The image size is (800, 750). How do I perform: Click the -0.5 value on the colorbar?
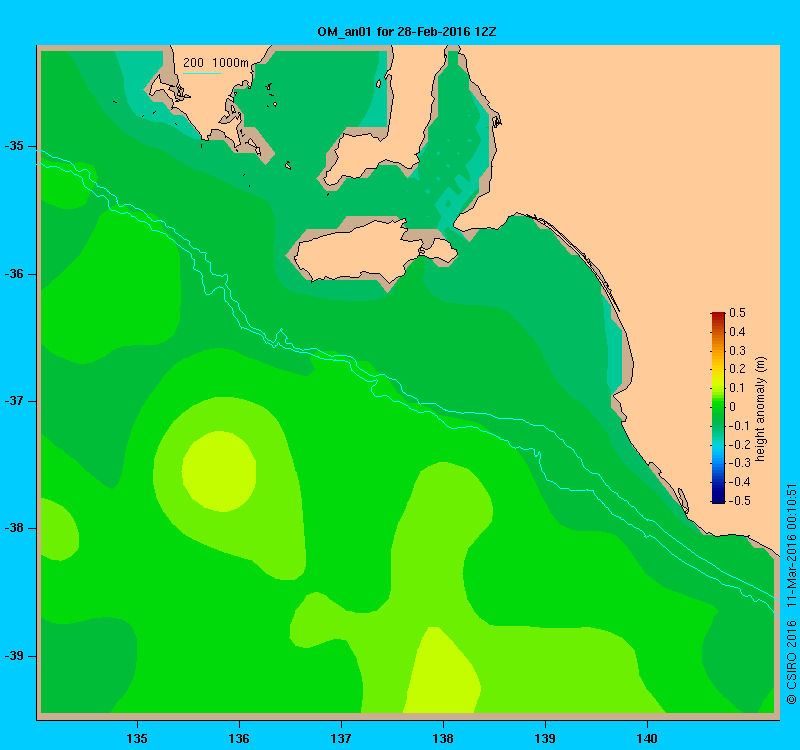(738, 501)
